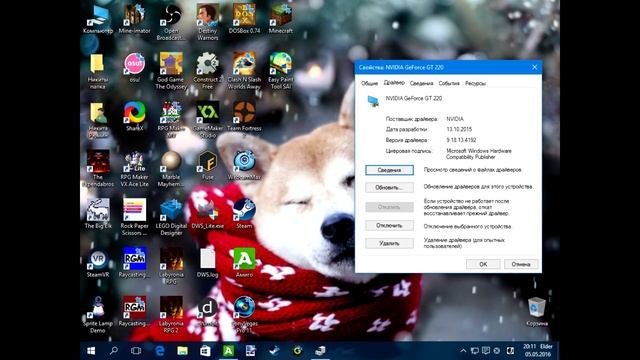Select the WebcamMax icon
The width and height of the screenshot is (640, 360).
244,165
